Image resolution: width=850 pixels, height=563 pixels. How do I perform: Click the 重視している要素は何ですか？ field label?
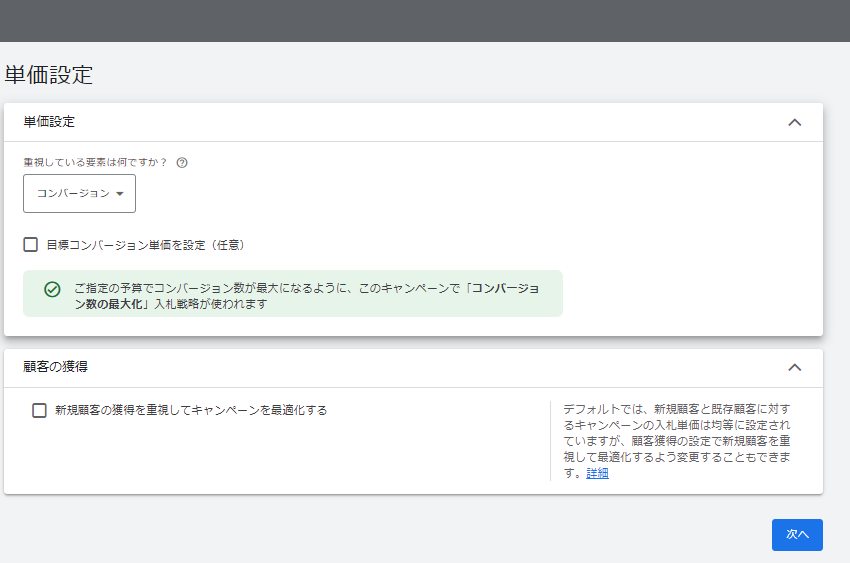95,163
